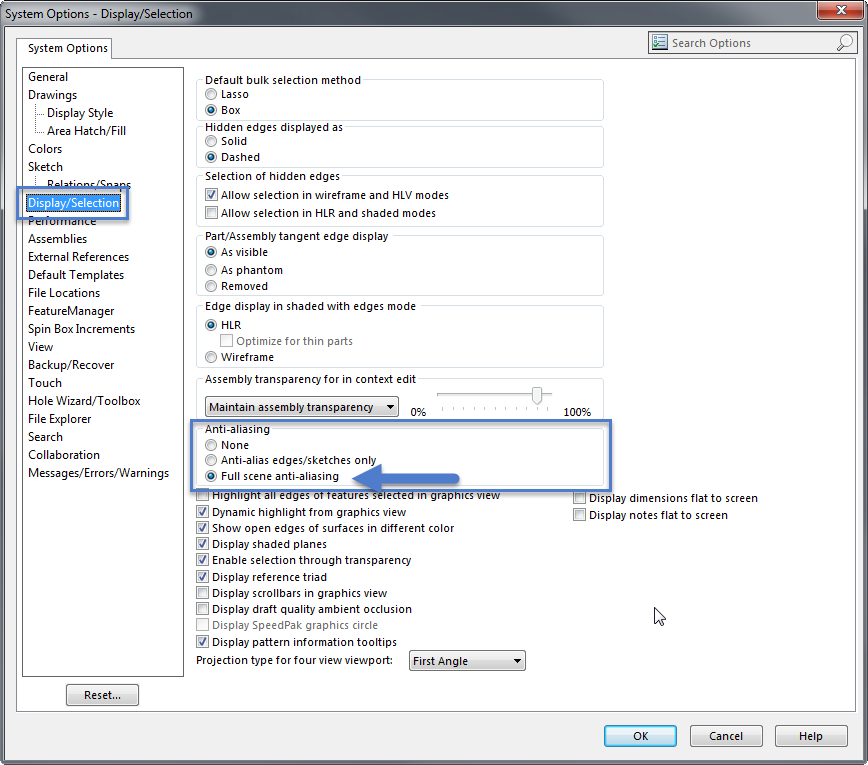Go to Hole Wizard/Toolbox settings
The image size is (868, 765).
coord(83,400)
